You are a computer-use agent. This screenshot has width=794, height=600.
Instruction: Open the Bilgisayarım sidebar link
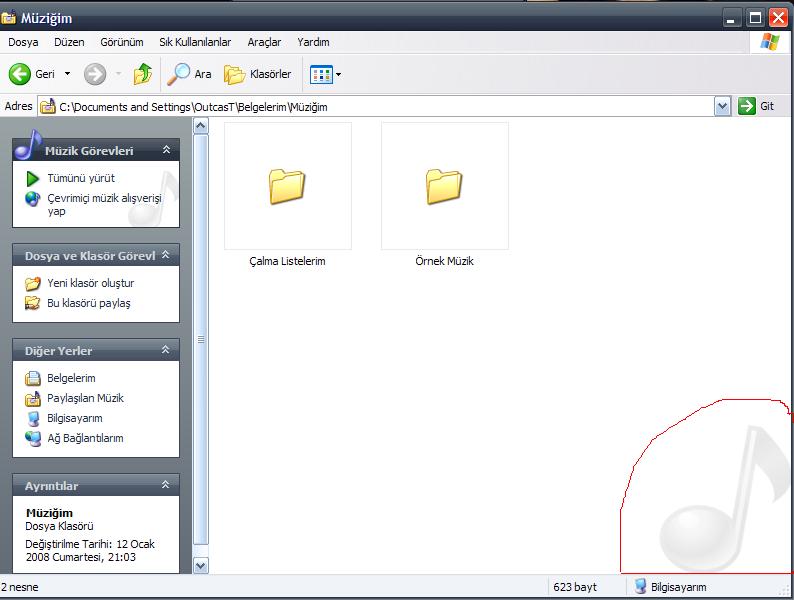[75, 418]
